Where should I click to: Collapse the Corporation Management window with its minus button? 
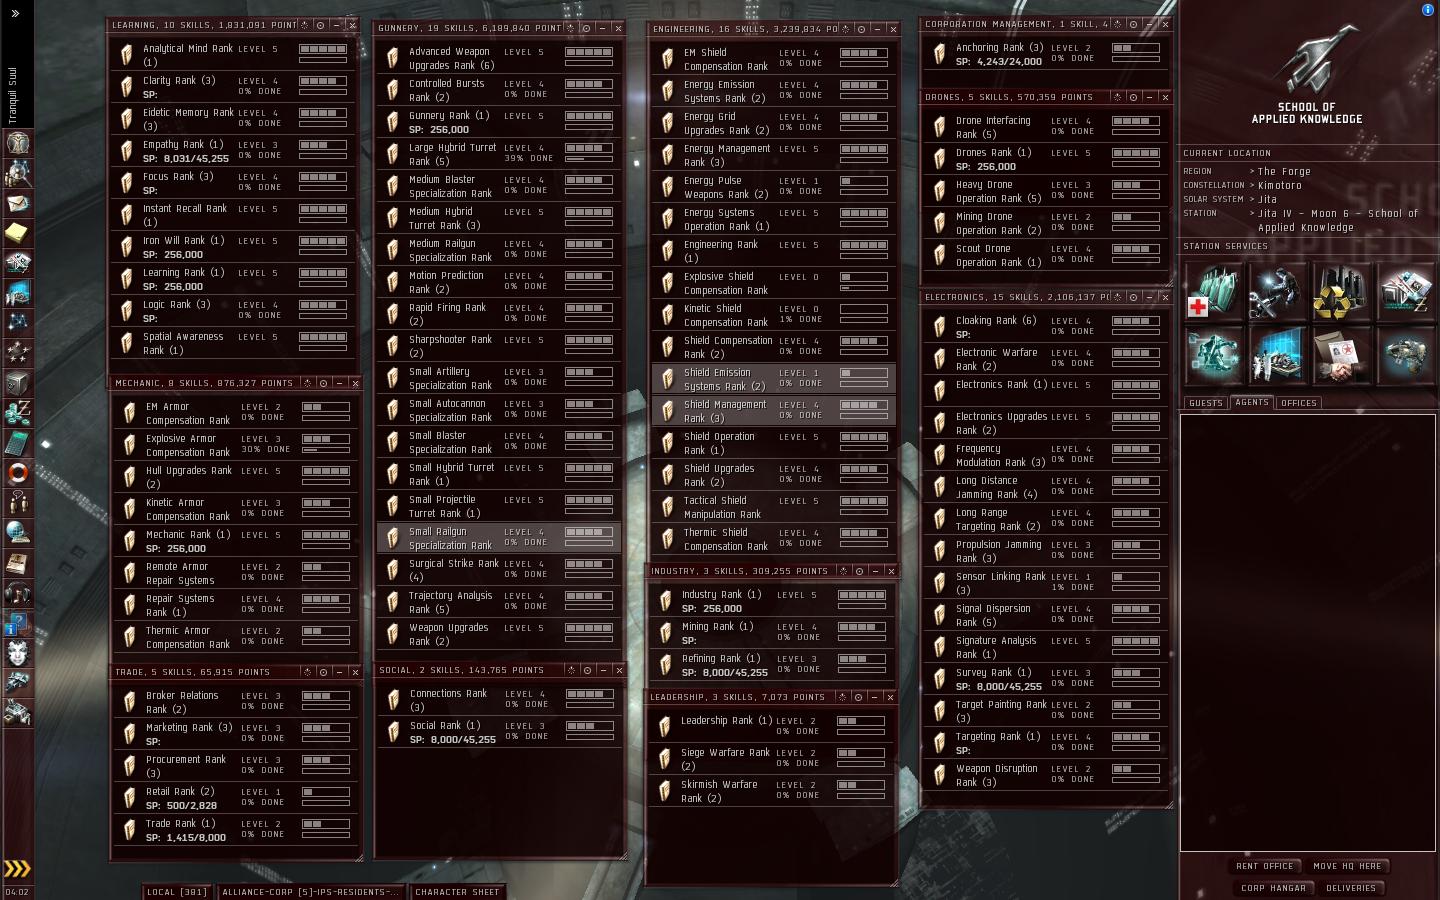coord(1149,24)
